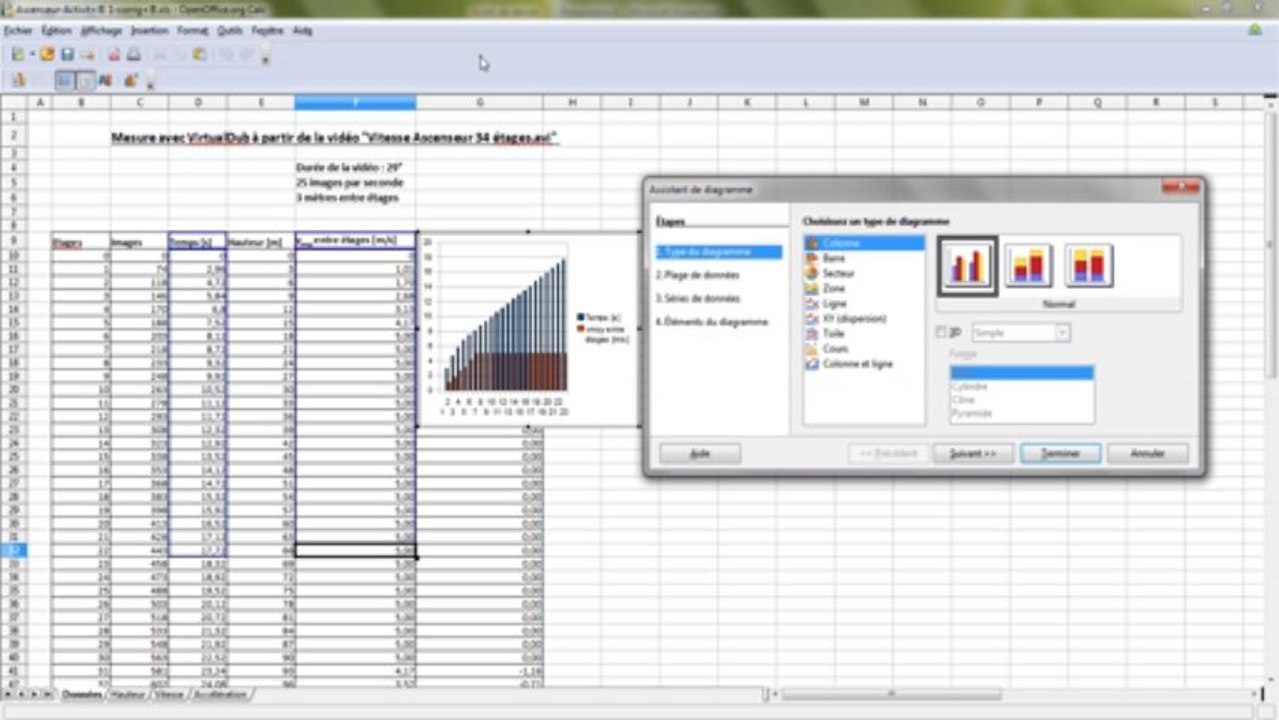Go to step 1 Type du diagramme
Screen dimensions: 1279x720
(x=718, y=252)
